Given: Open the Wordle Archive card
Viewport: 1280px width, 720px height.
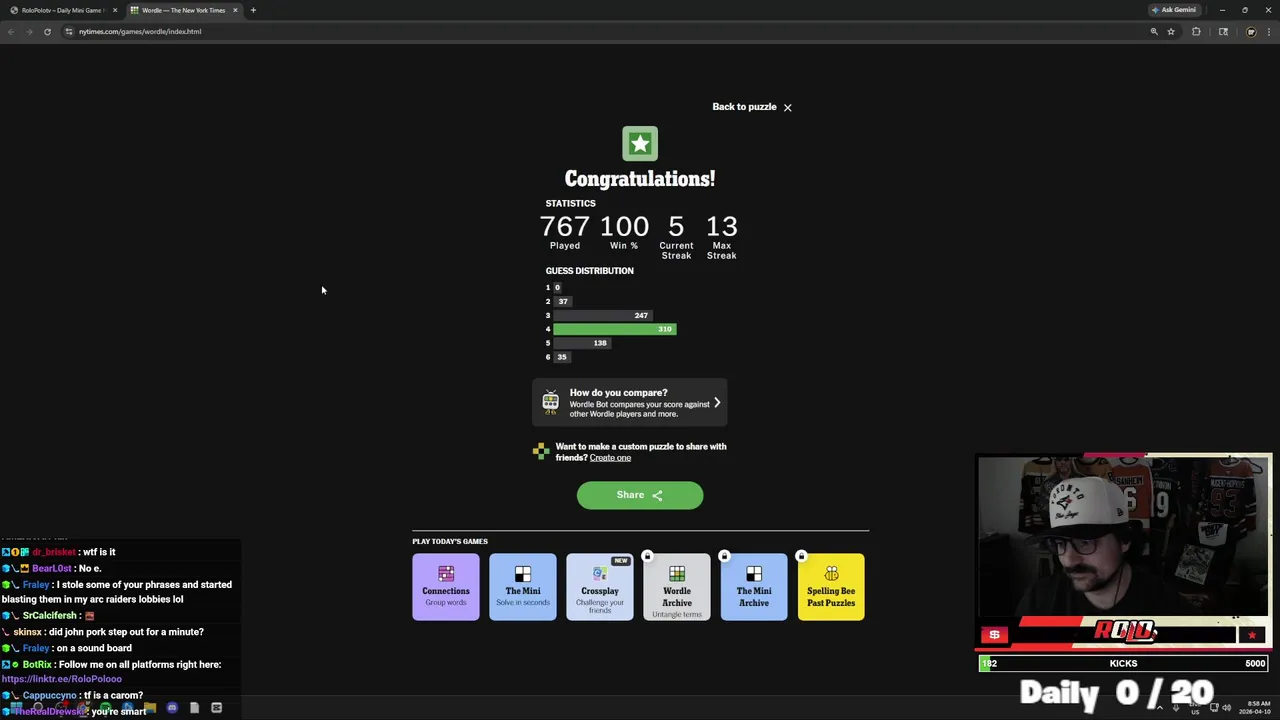Looking at the screenshot, I should coord(677,587).
